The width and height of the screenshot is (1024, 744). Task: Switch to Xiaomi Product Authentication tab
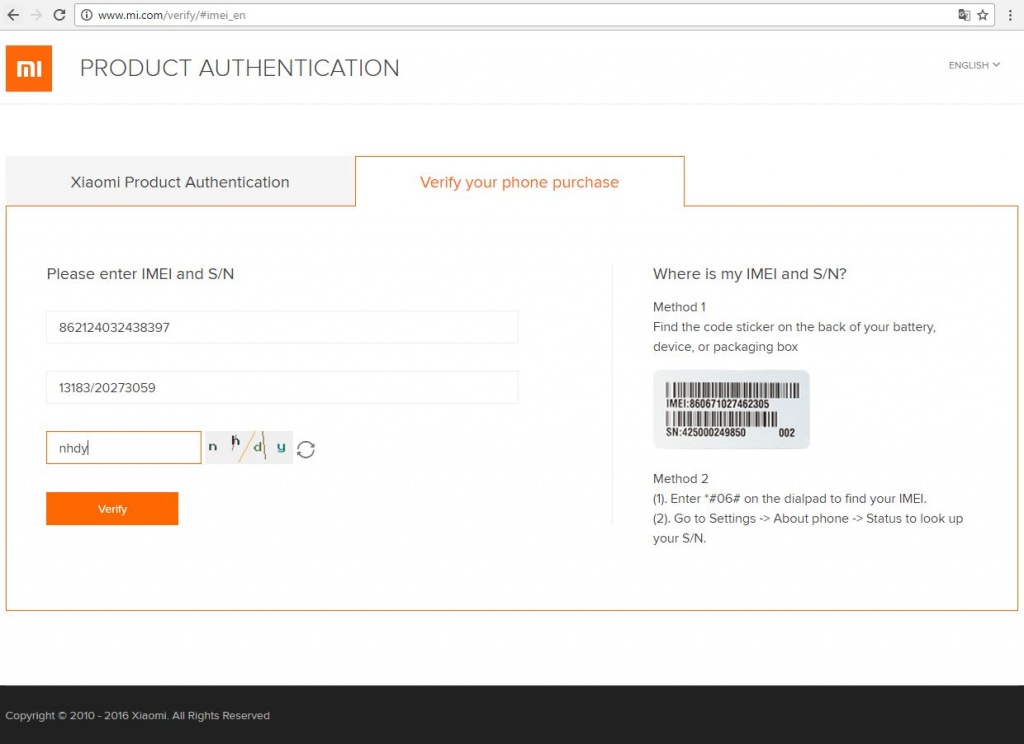[180, 182]
